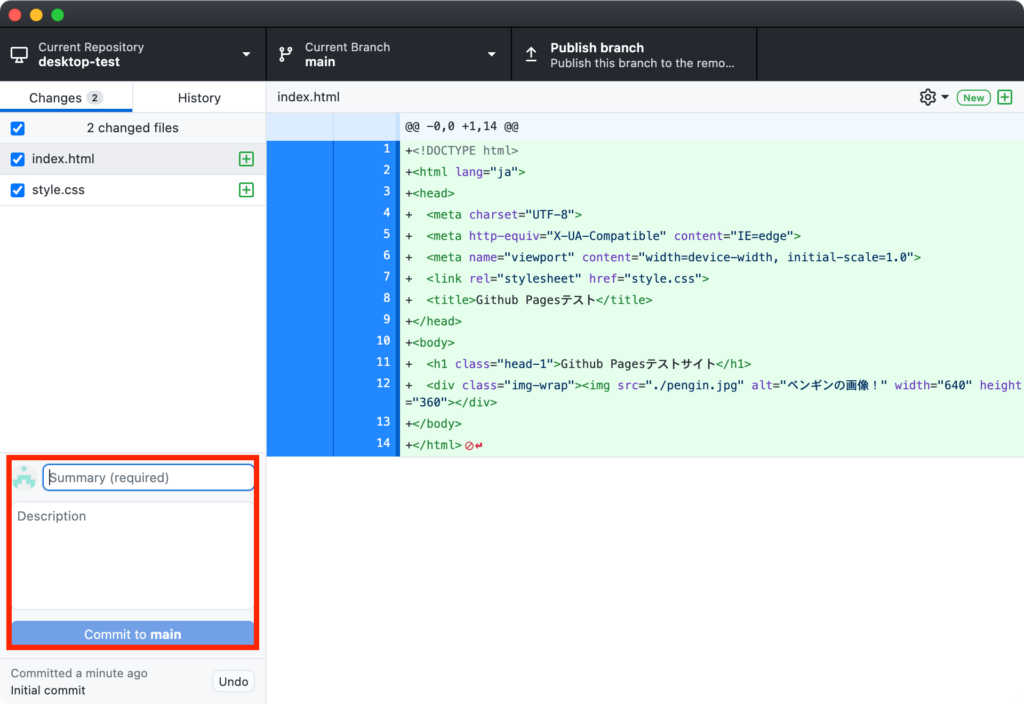Expand the Current Repository dropdown arrow
Image resolution: width=1024 pixels, height=704 pixels.
coord(246,54)
